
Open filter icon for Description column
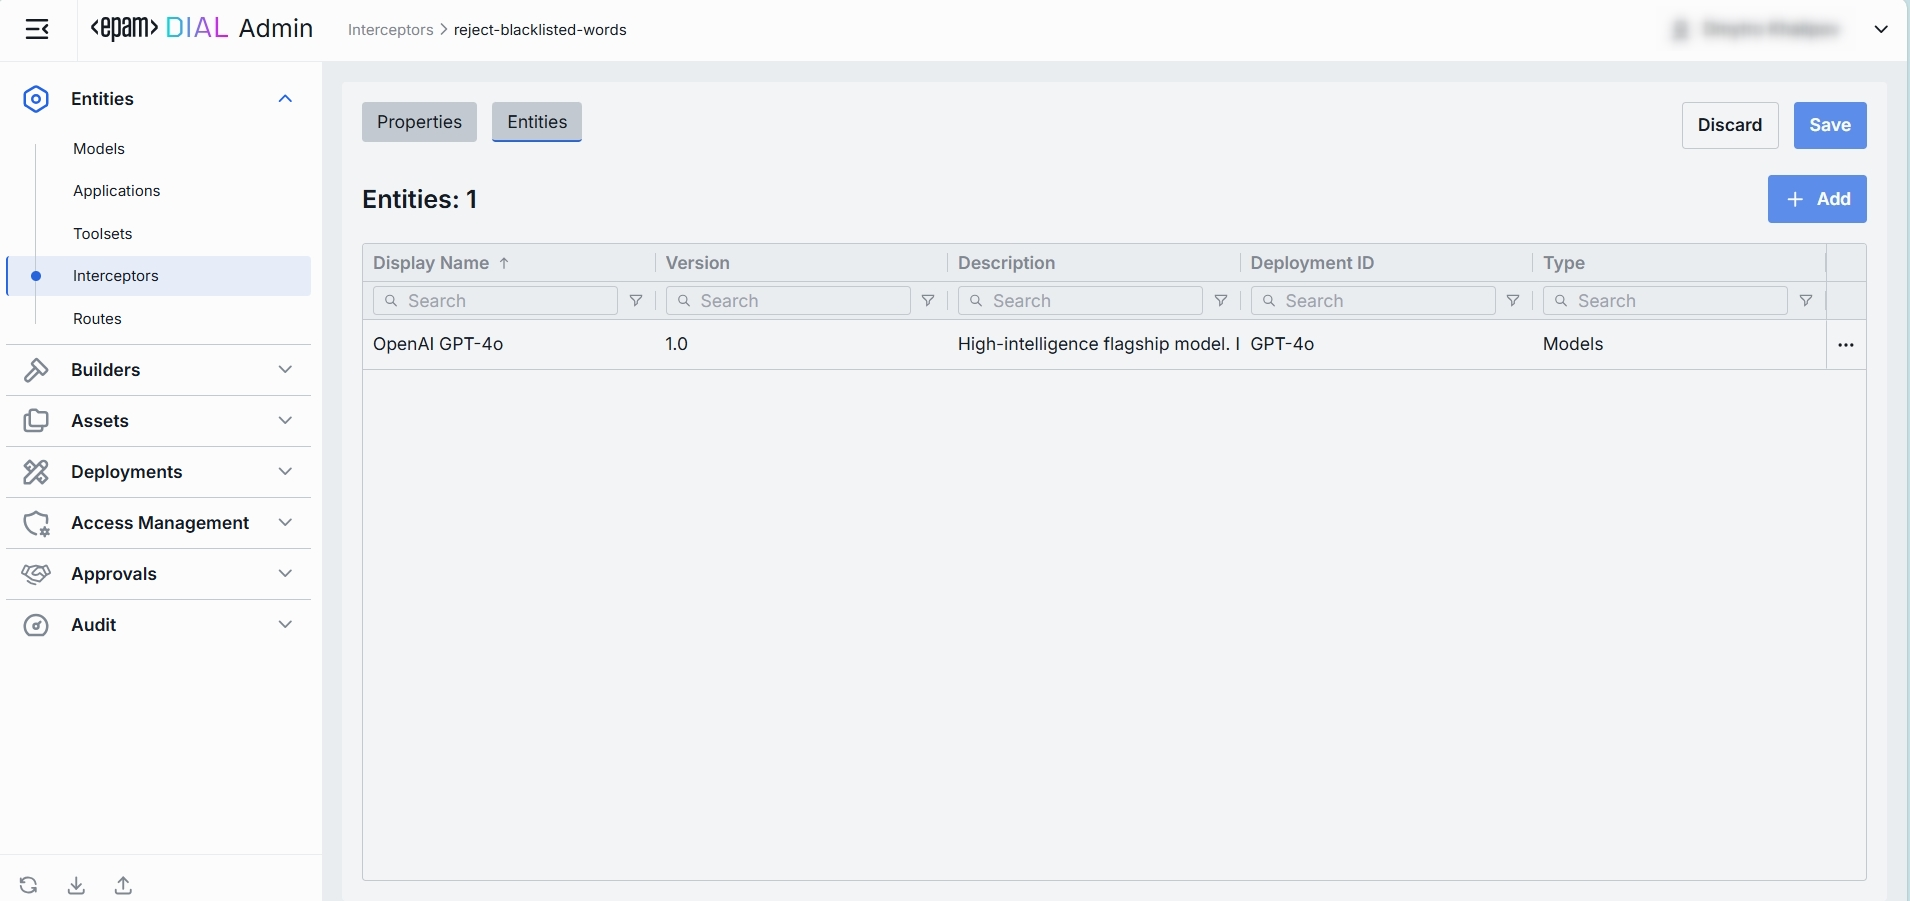[1221, 301]
